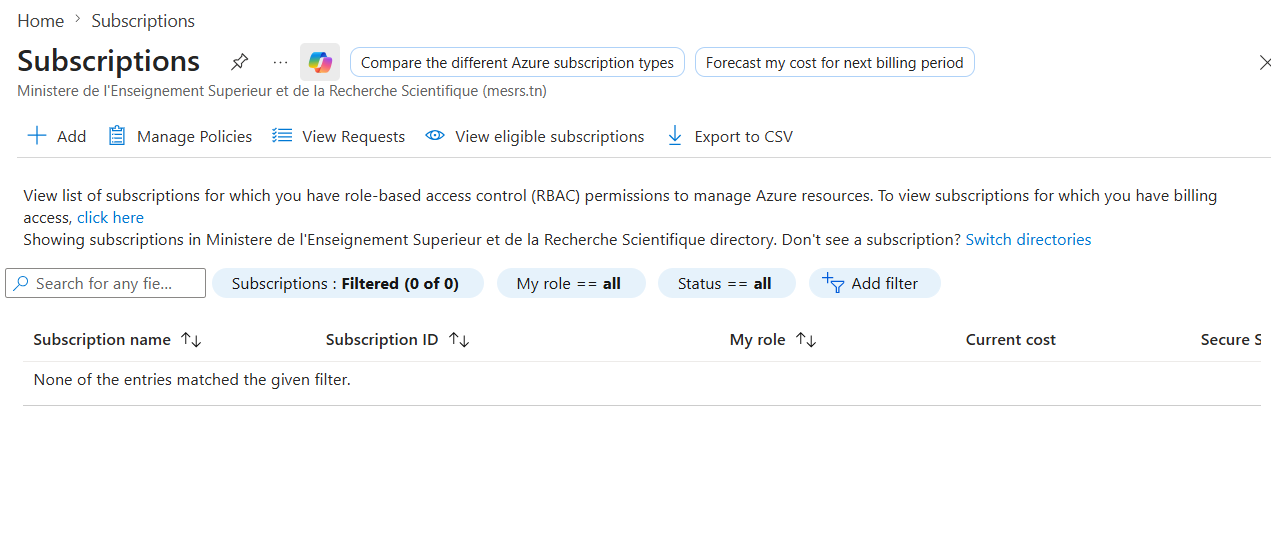
Task: Open View Requests
Action: tap(339, 136)
